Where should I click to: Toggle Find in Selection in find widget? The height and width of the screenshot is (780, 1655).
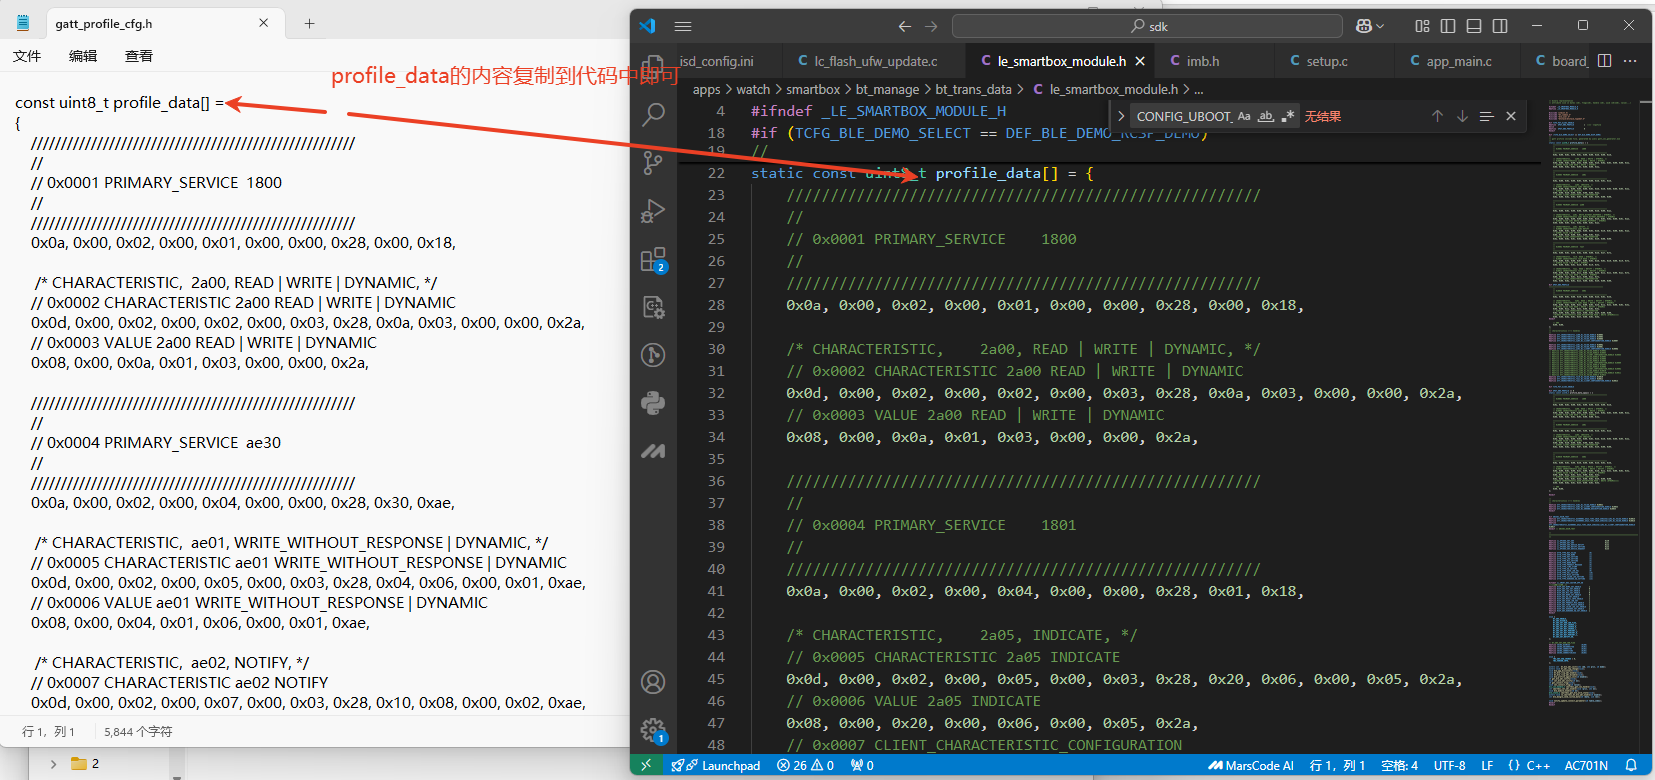click(1486, 116)
